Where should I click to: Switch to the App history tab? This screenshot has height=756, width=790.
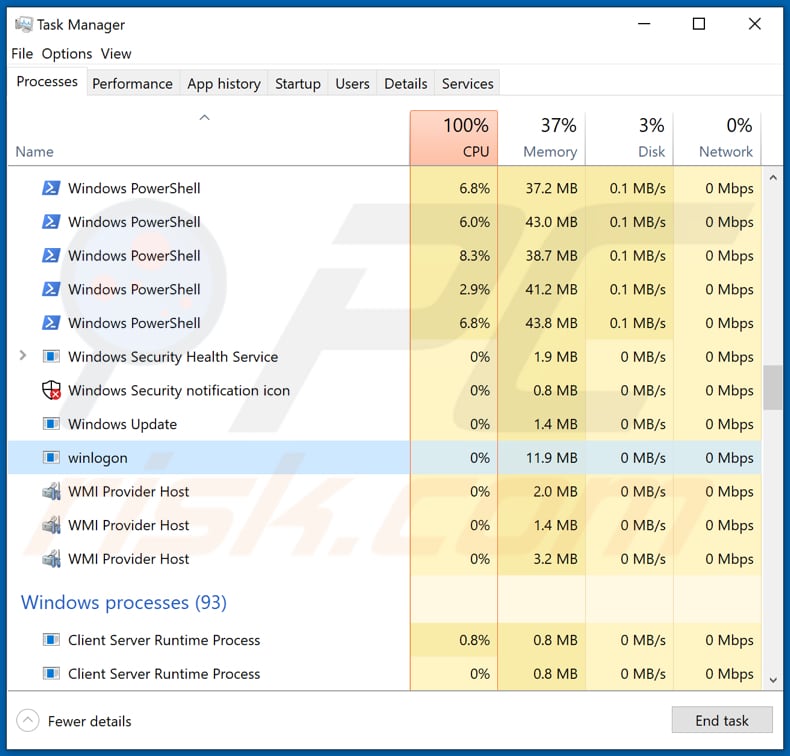click(224, 84)
